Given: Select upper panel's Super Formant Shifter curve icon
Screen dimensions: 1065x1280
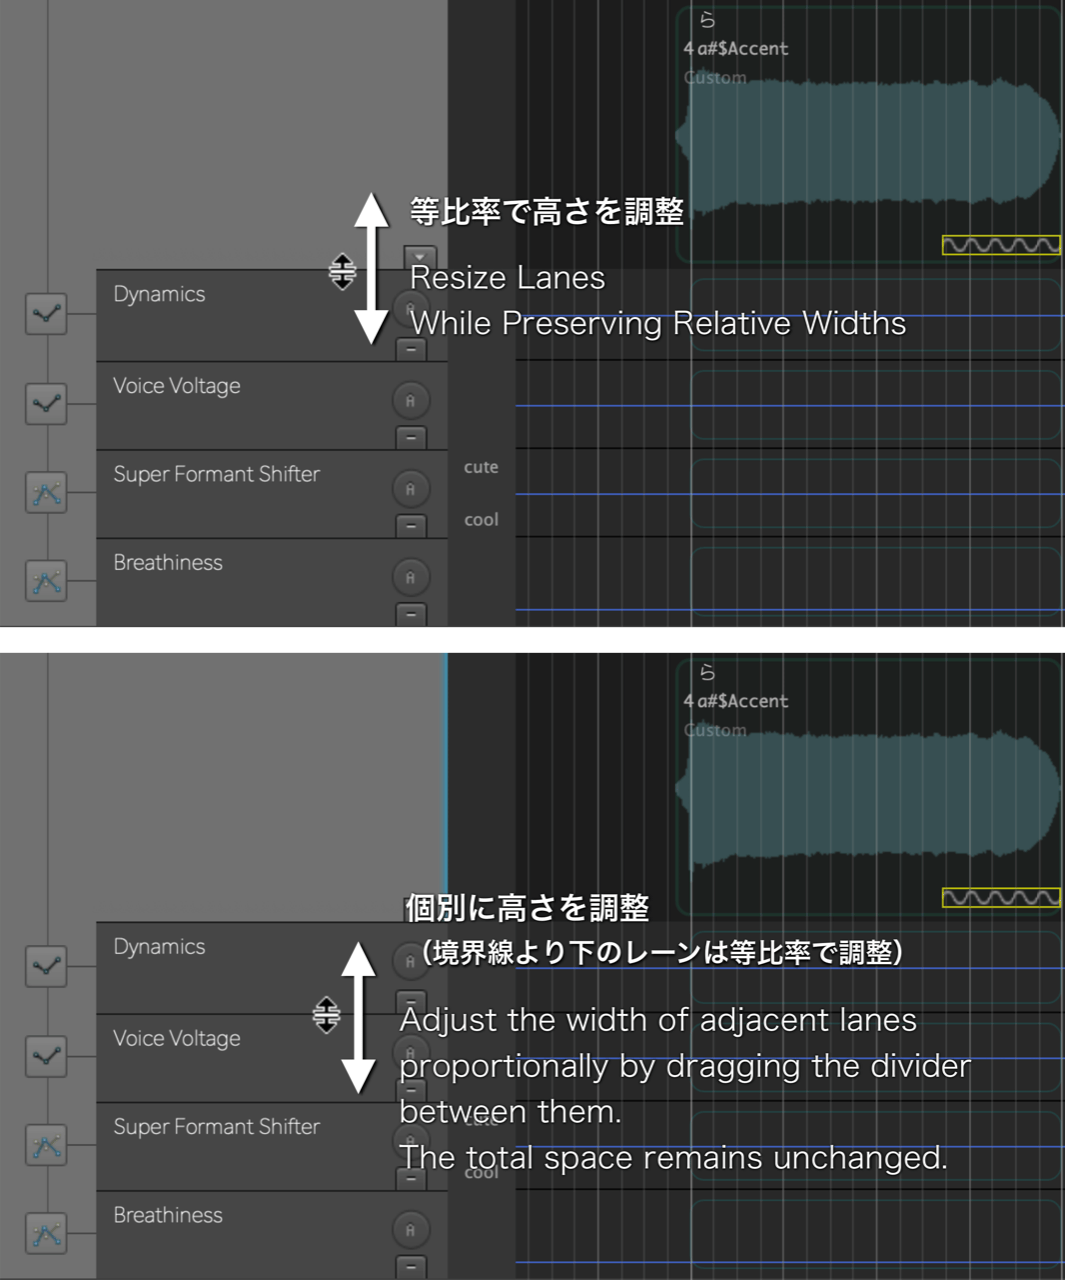Looking at the screenshot, I should coord(46,492).
